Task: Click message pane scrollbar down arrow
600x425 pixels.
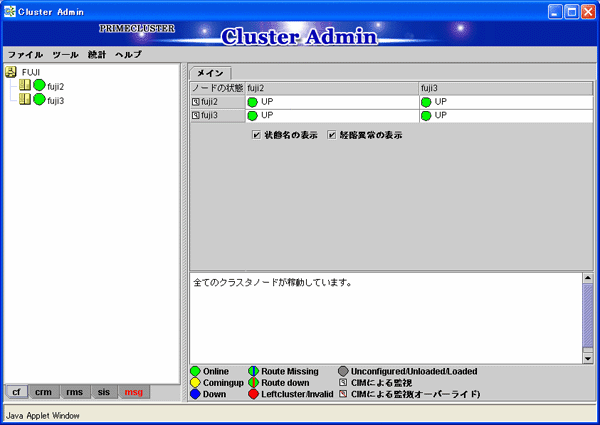Action: pos(588,358)
